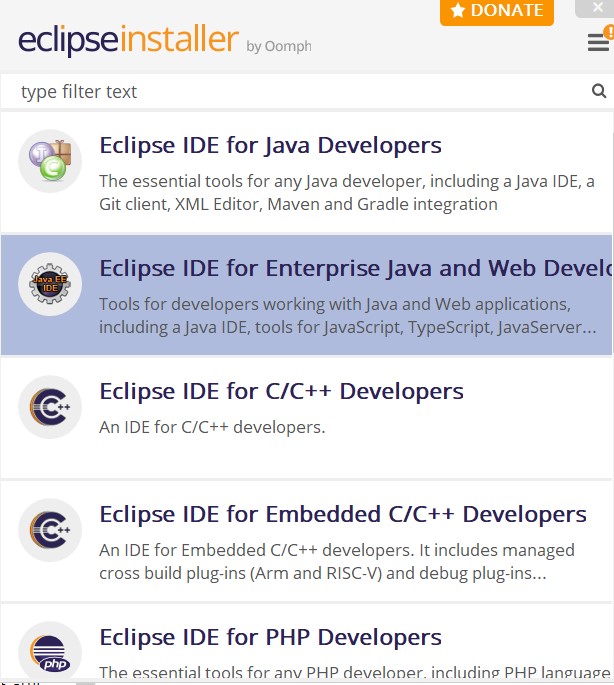Choose Eclipse IDE for Enterprise Java and Web
The width and height of the screenshot is (614, 685).
point(356,268)
